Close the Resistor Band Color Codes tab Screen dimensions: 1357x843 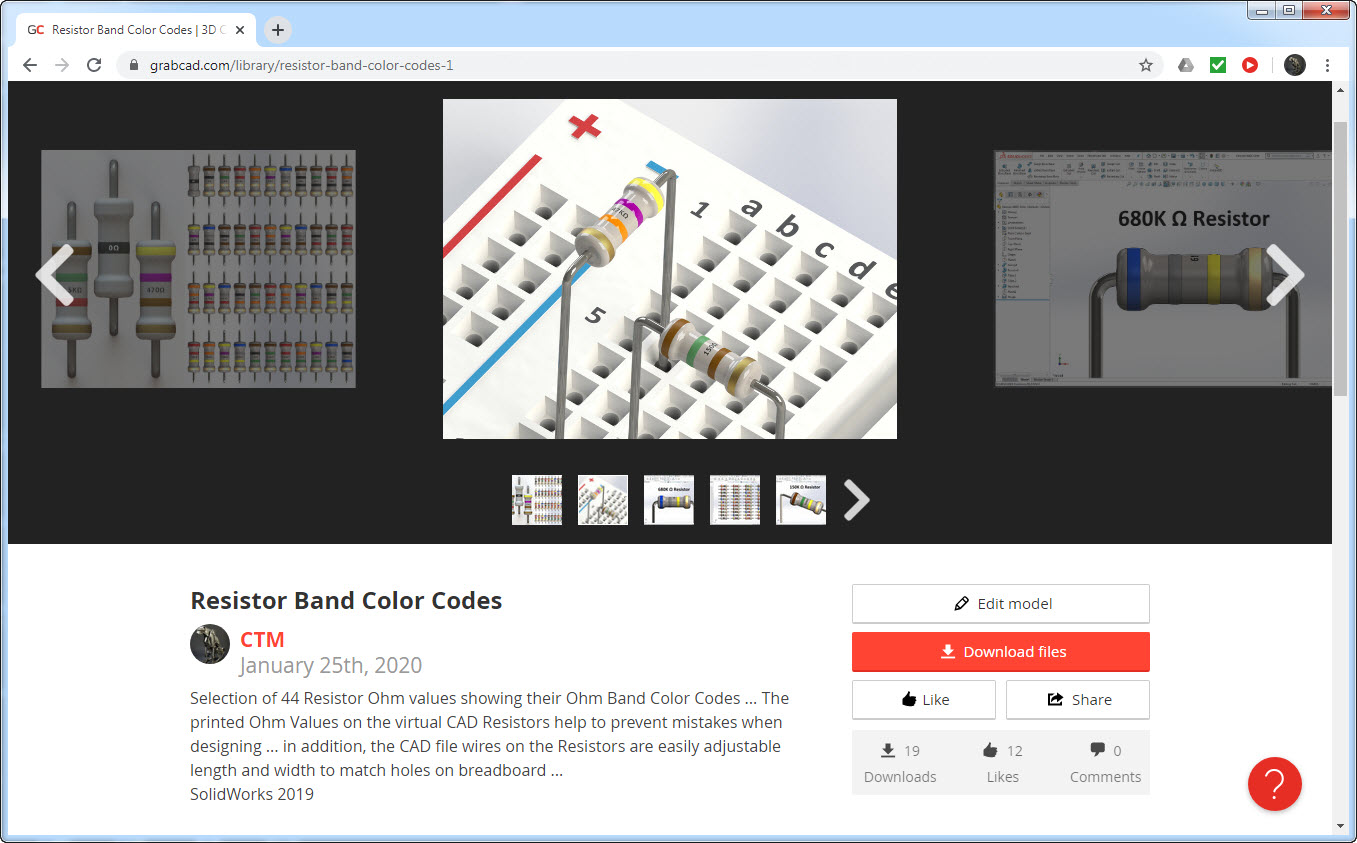click(240, 30)
